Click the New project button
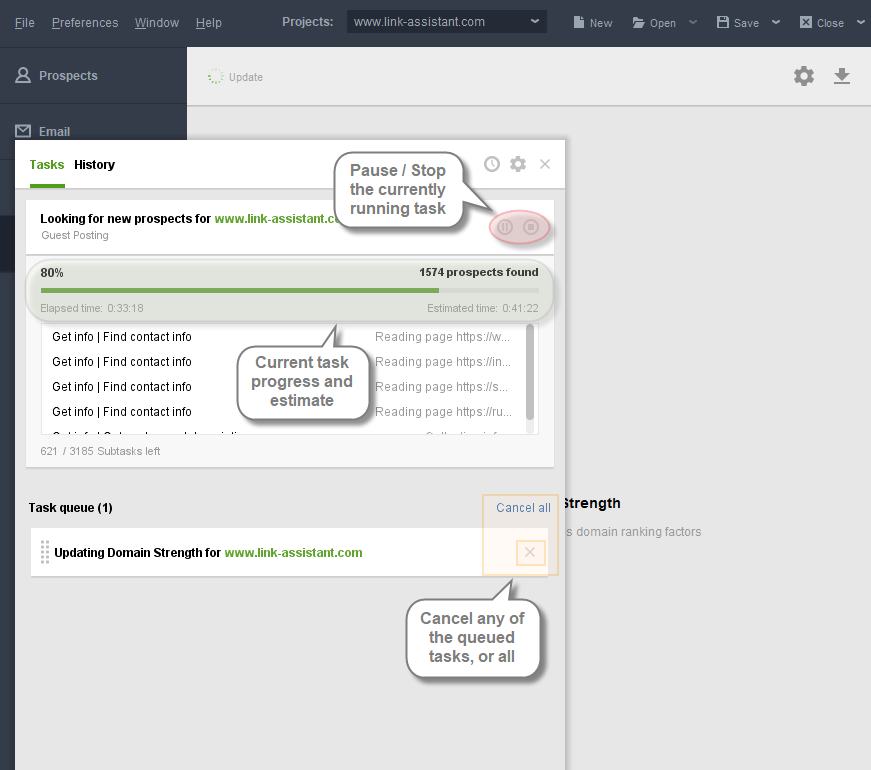Viewport: 871px width, 770px height. (x=592, y=22)
